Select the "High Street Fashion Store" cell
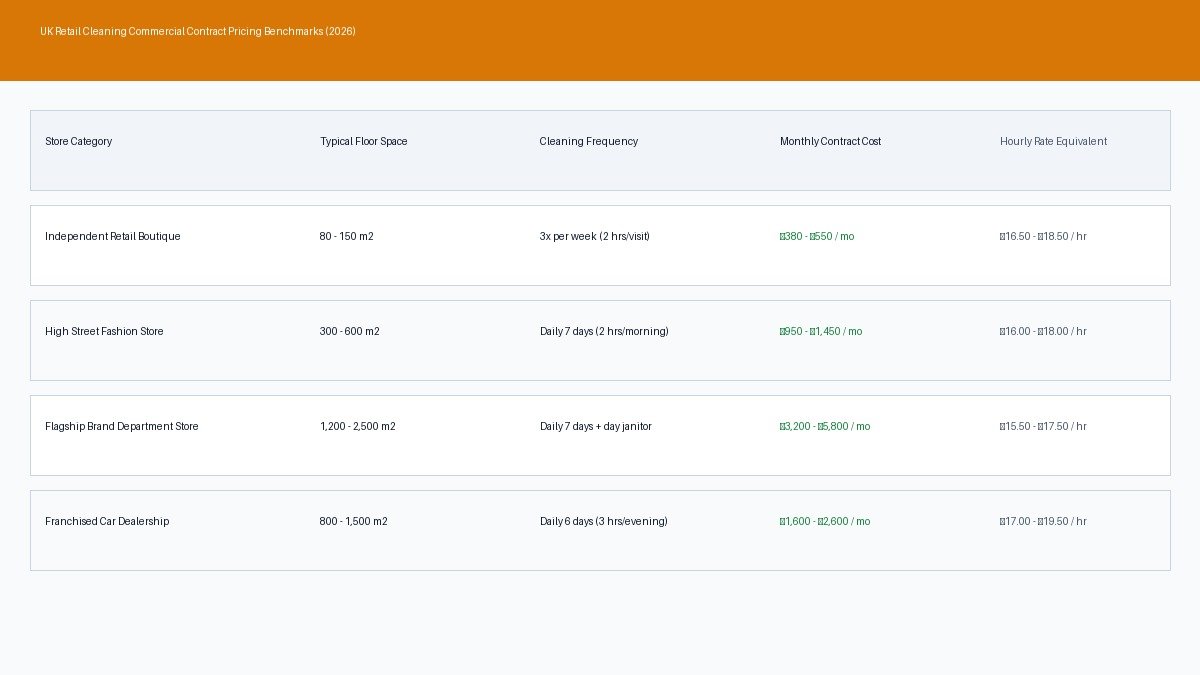This screenshot has width=1200, height=675. pos(104,331)
